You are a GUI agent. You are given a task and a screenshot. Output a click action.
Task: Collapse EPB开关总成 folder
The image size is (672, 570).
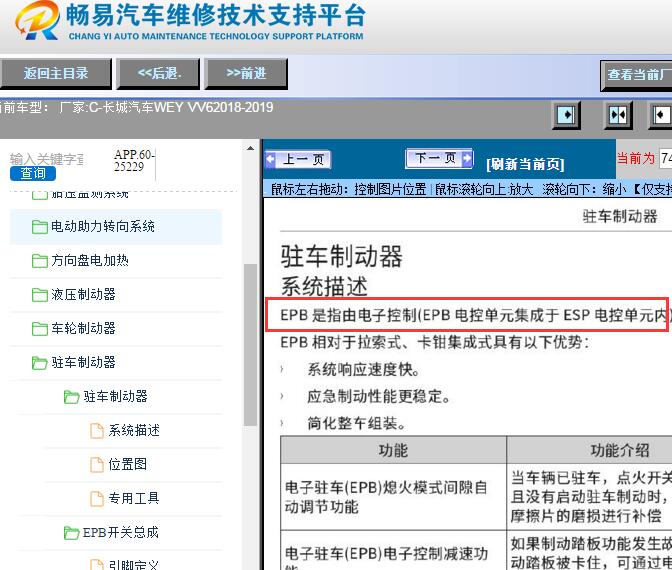point(120,532)
